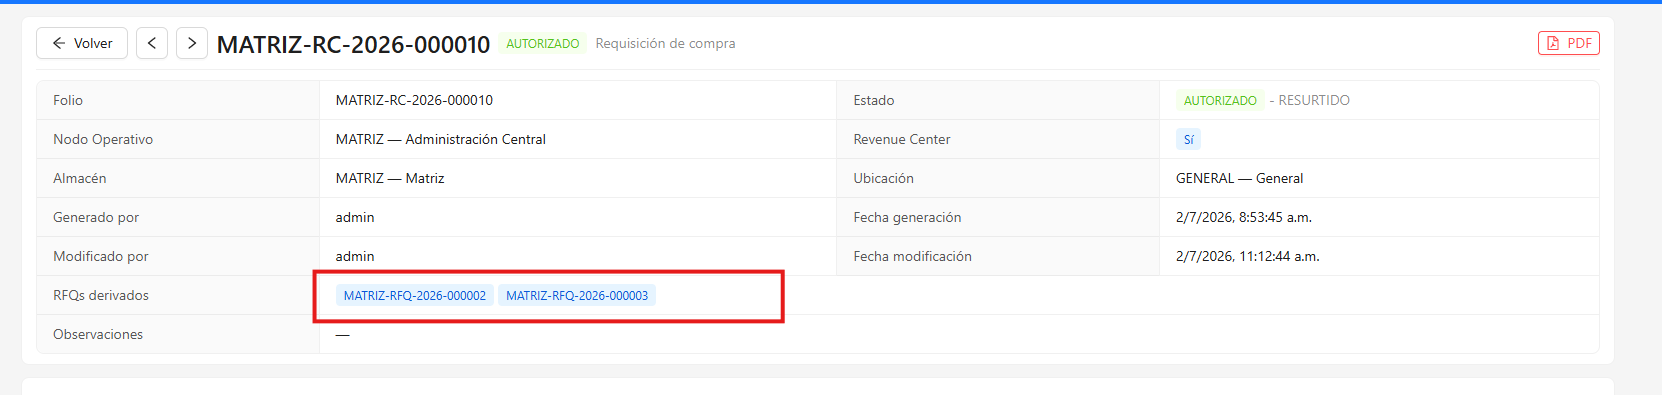Click the 'Almacén' field label
This screenshot has width=1662, height=395.
pos(80,178)
